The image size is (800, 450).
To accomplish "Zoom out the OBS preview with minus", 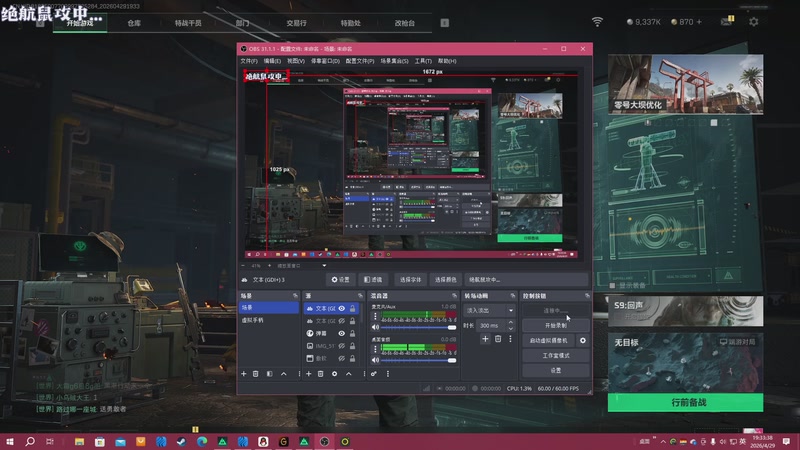I will [x=243, y=266].
